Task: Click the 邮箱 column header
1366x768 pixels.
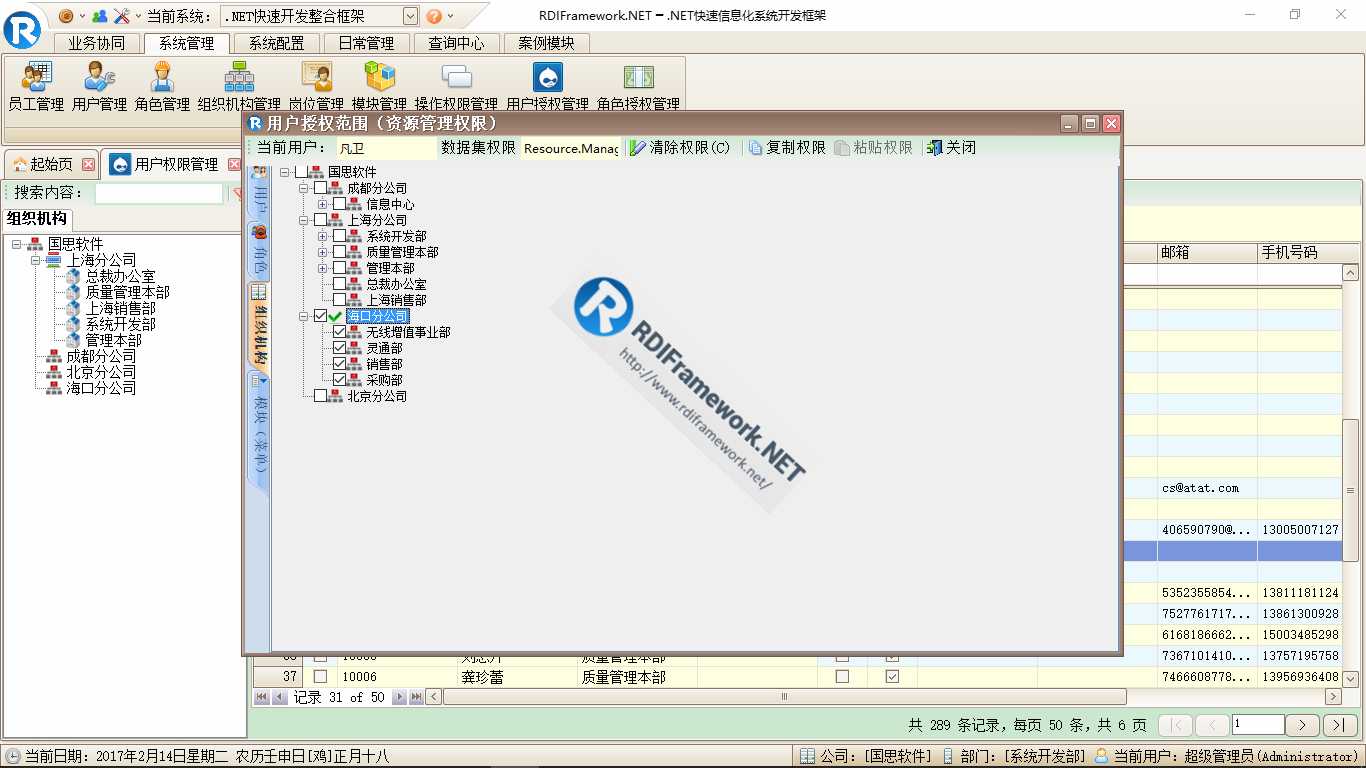Action: tap(1207, 253)
